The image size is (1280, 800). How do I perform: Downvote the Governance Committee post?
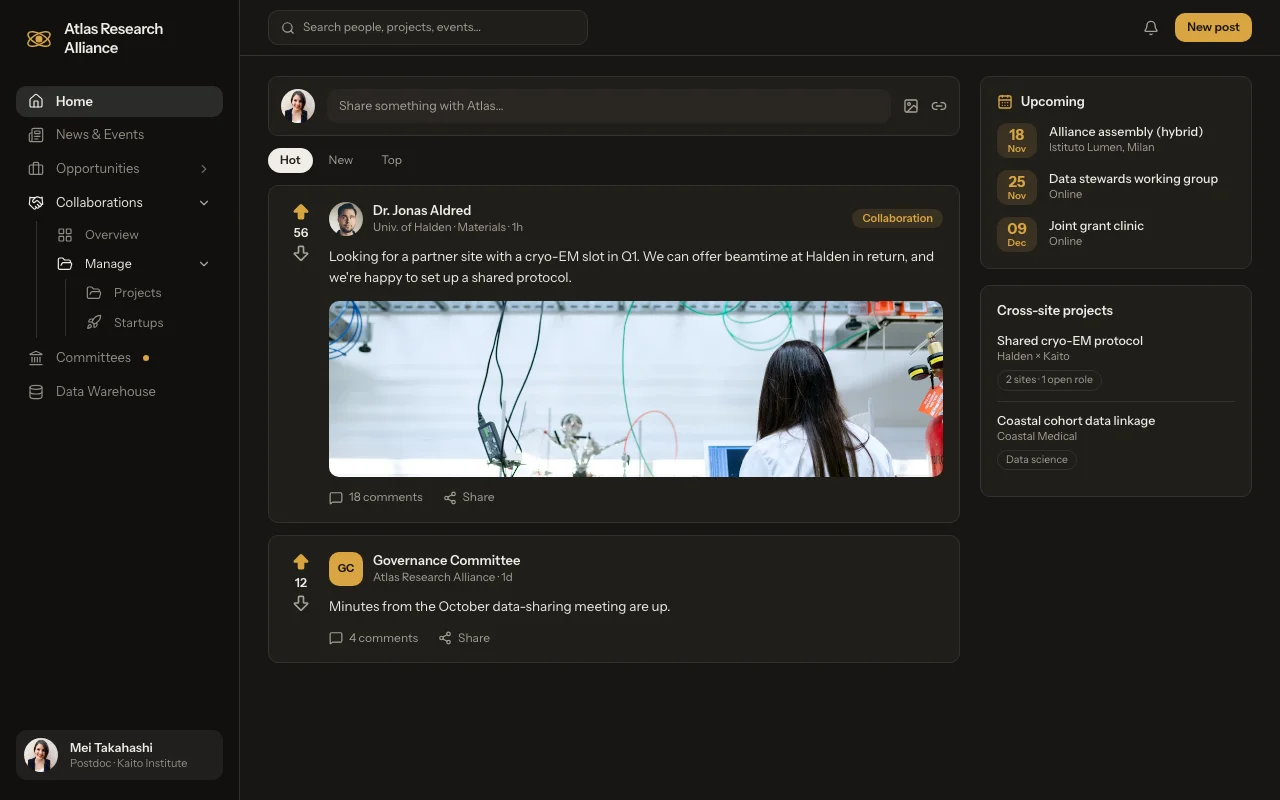[x=301, y=604]
